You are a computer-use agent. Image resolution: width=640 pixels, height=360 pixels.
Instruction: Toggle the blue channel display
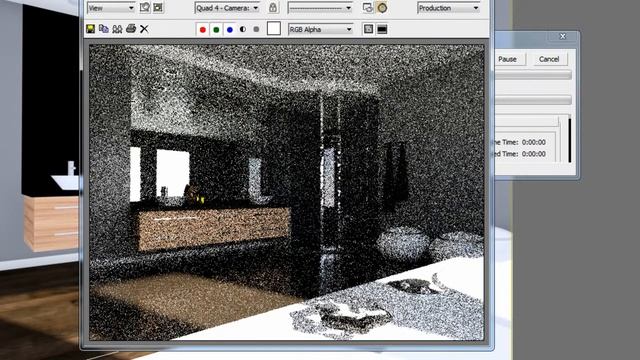click(230, 29)
